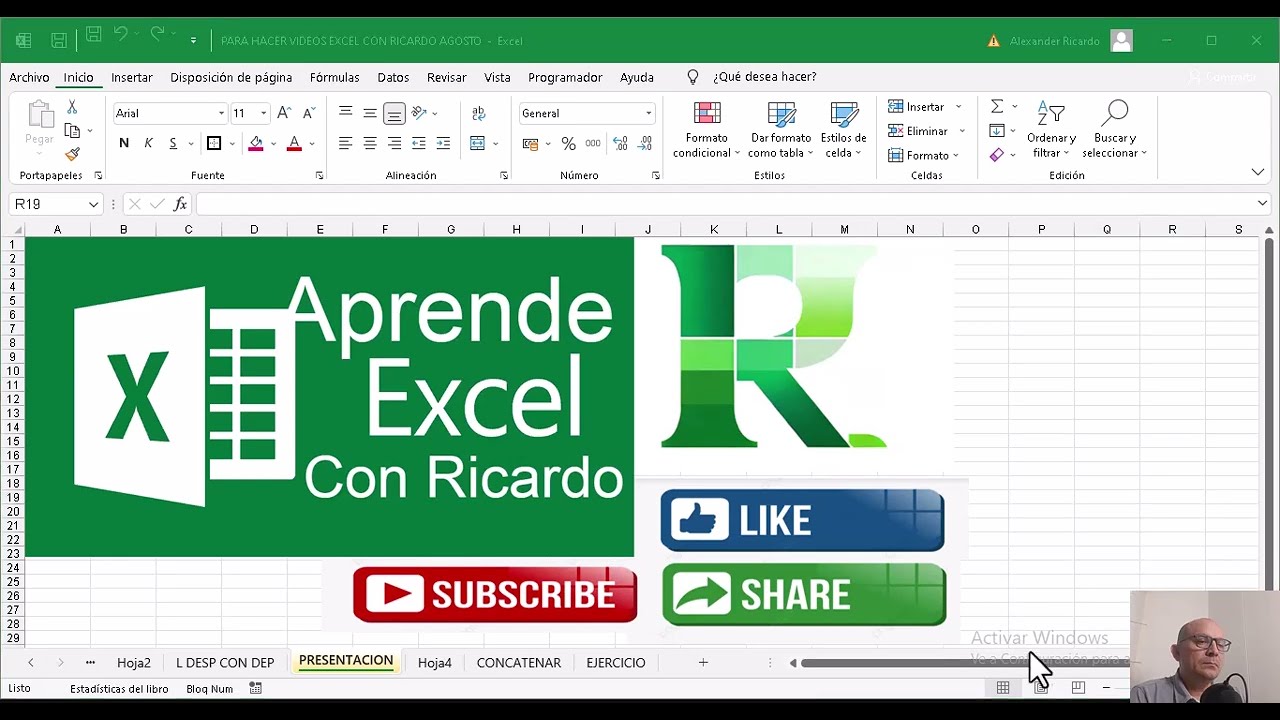Switch to Normal view icon
This screenshot has width=1280, height=720.
[x=1003, y=688]
